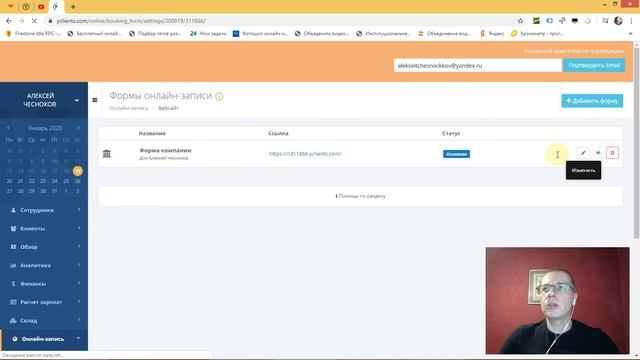
Task: Stop page loading with X button
Action: (x=34, y=20)
